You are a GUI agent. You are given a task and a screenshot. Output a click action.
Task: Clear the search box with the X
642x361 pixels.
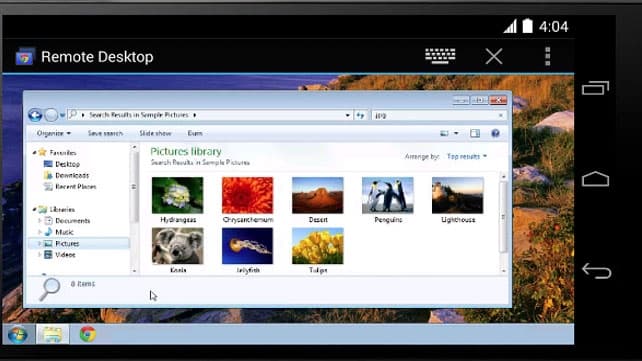pos(501,115)
